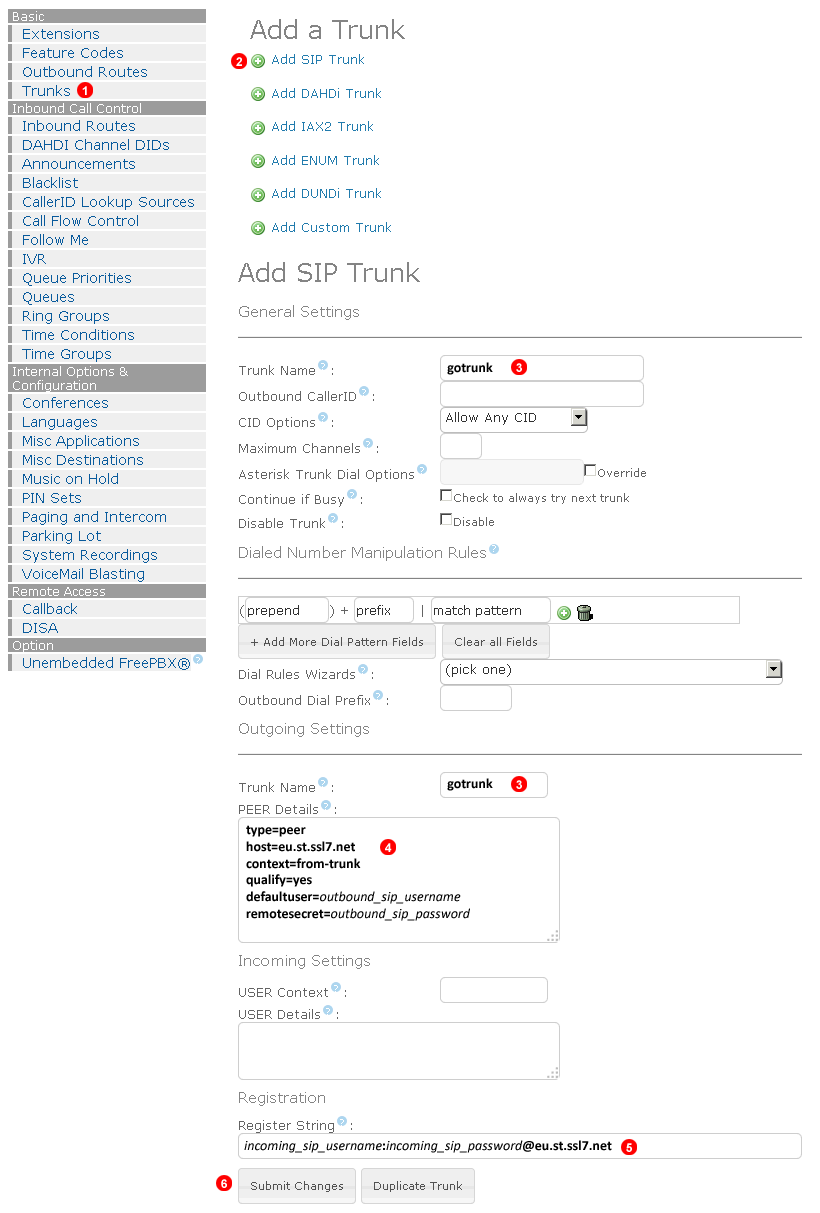
Task: Click help icon next to Register String
Action: [x=342, y=1122]
